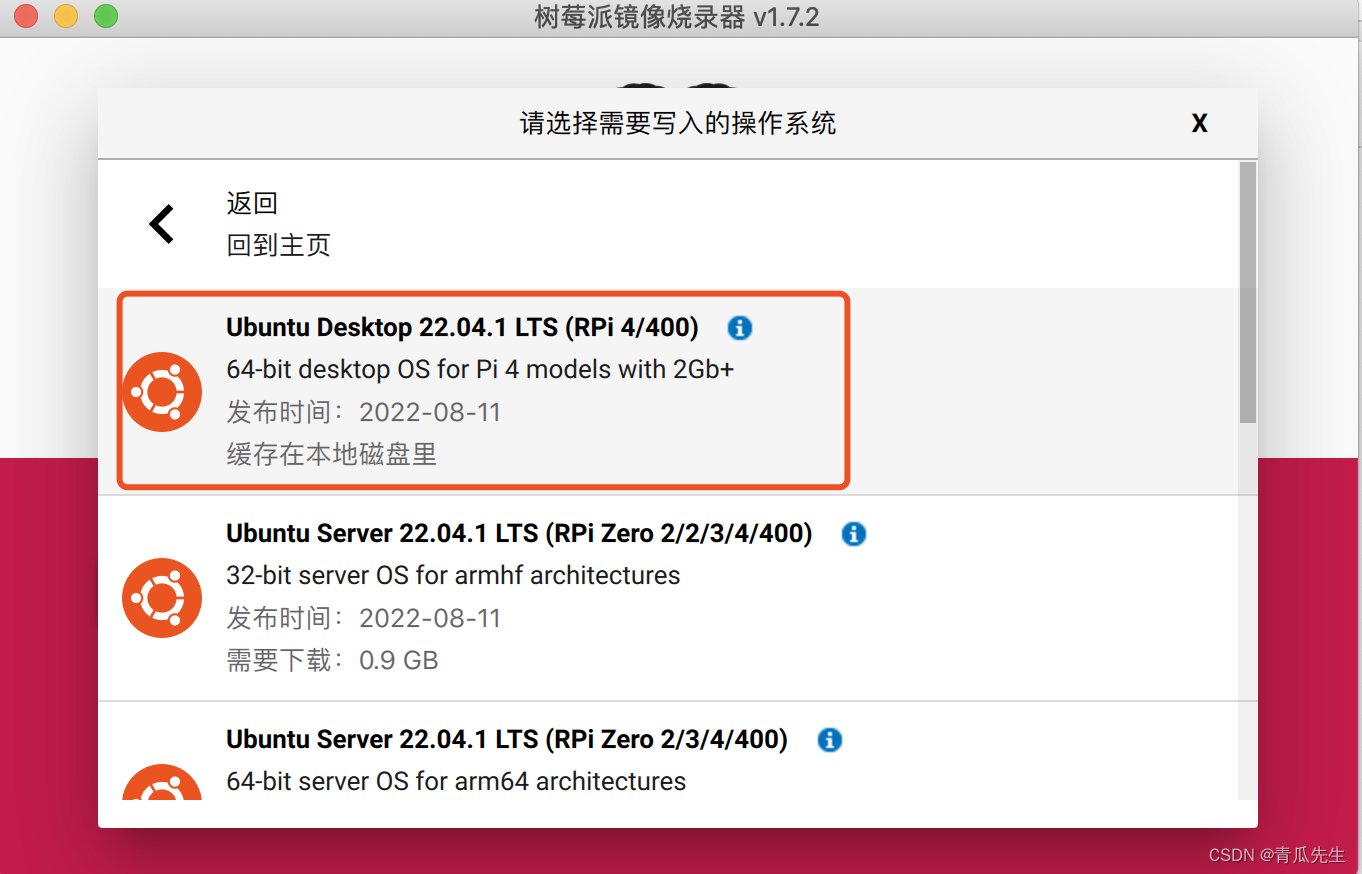
Task: Click the back arrow icon to return
Action: [161, 224]
